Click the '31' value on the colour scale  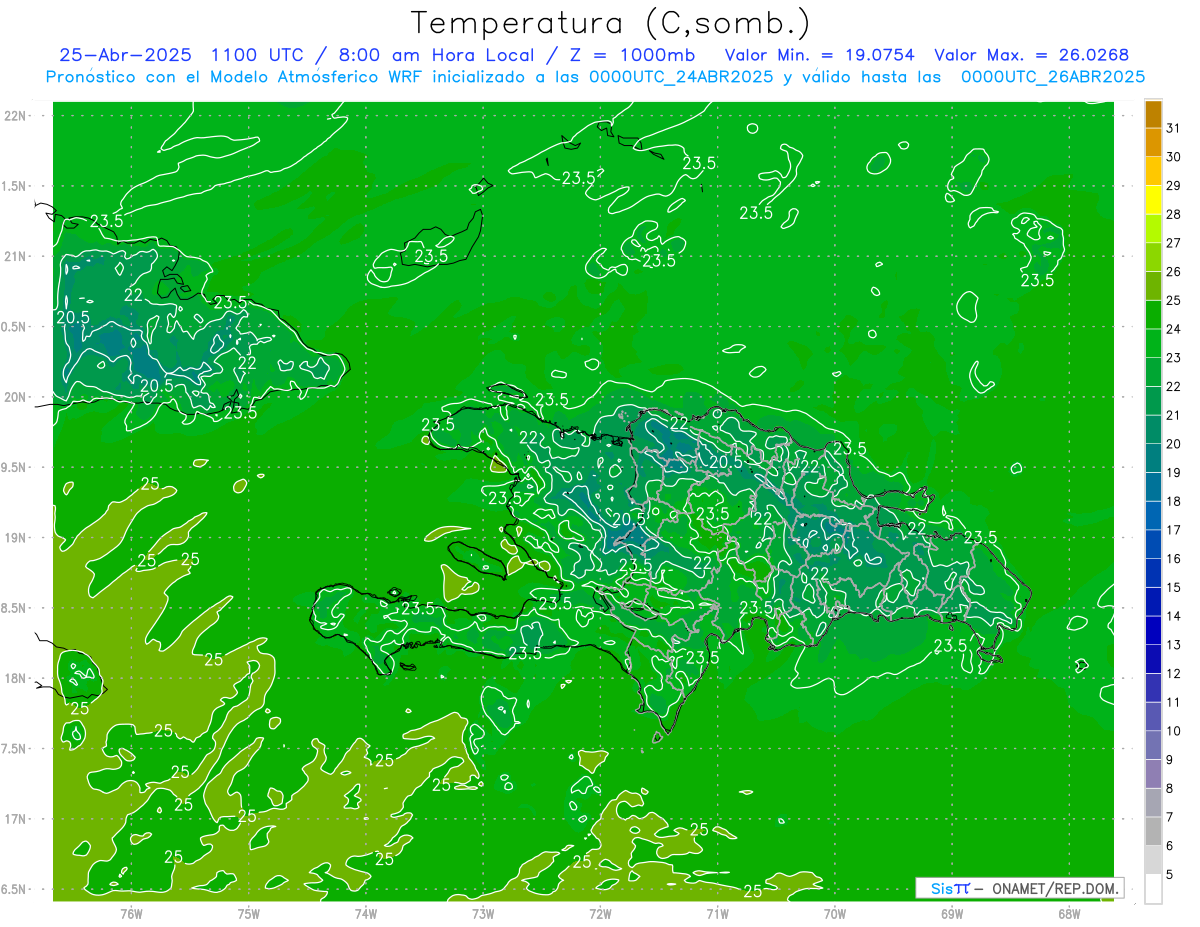pos(1174,128)
